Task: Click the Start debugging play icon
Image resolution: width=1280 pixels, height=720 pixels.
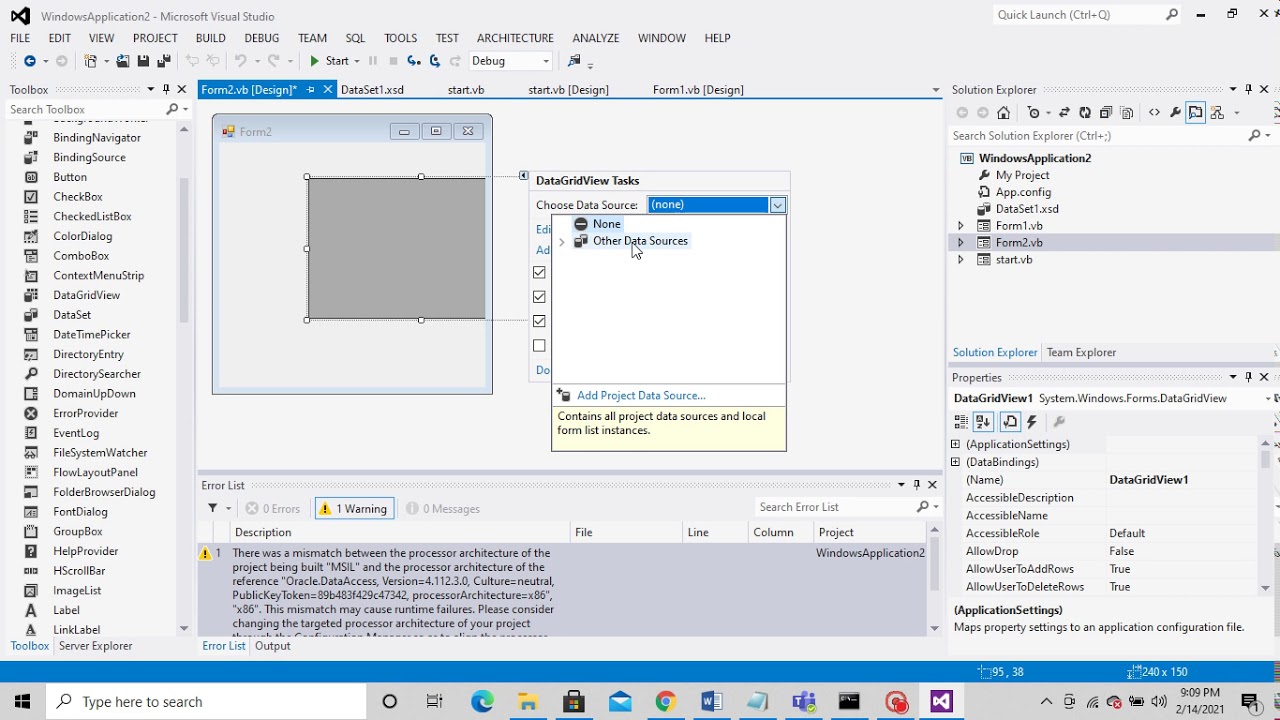Action: 314,61
